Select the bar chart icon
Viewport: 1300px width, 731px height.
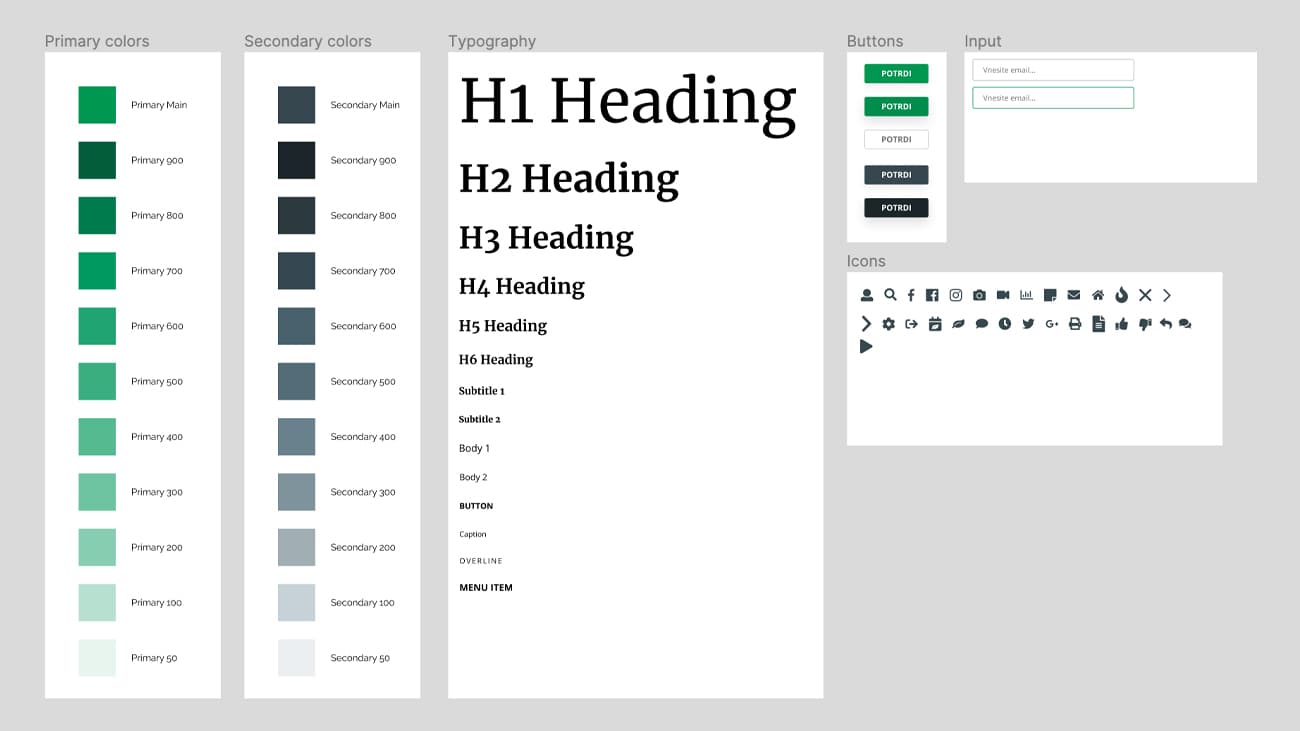(x=1026, y=295)
